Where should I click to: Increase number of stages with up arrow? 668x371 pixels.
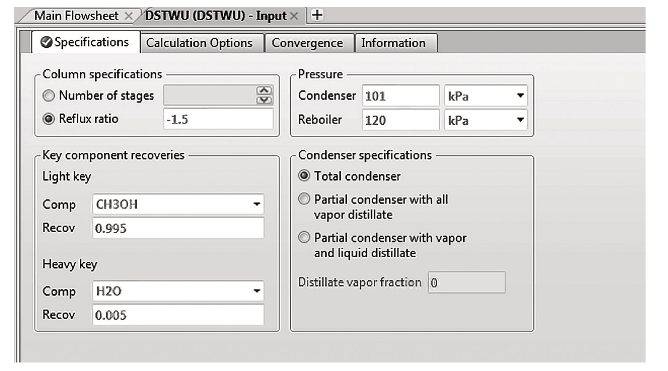264,90
